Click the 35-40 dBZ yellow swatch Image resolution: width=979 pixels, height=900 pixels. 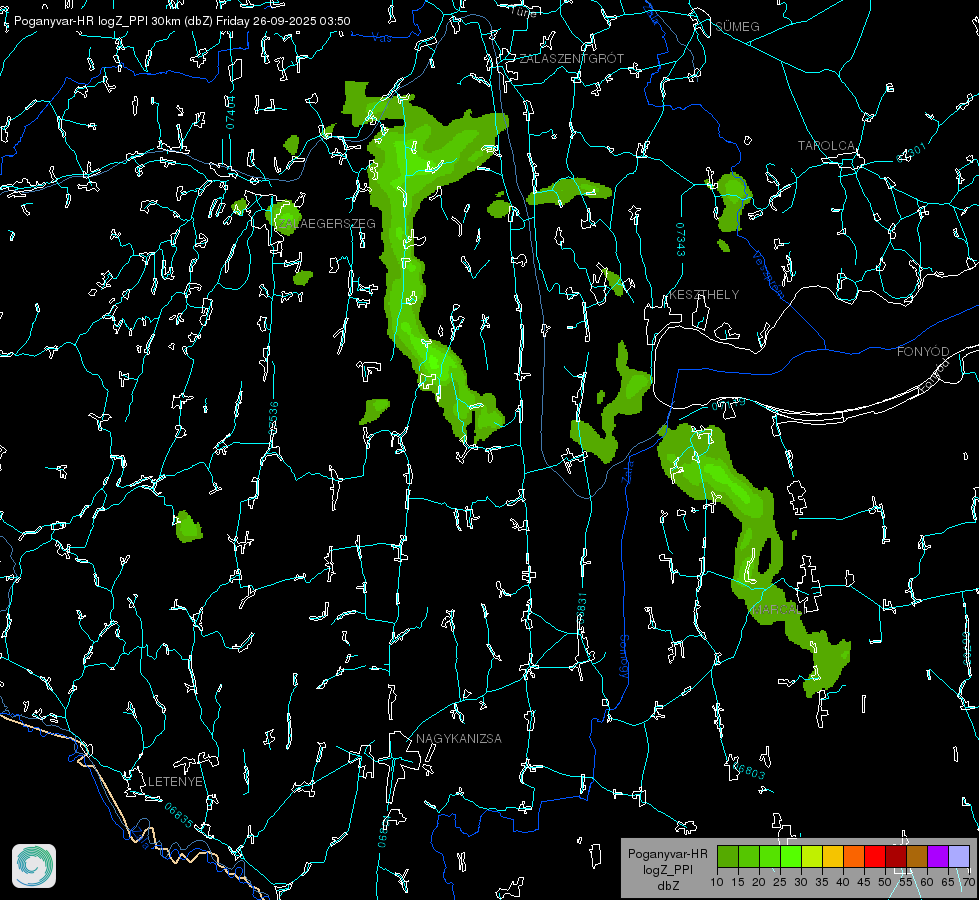[833, 856]
